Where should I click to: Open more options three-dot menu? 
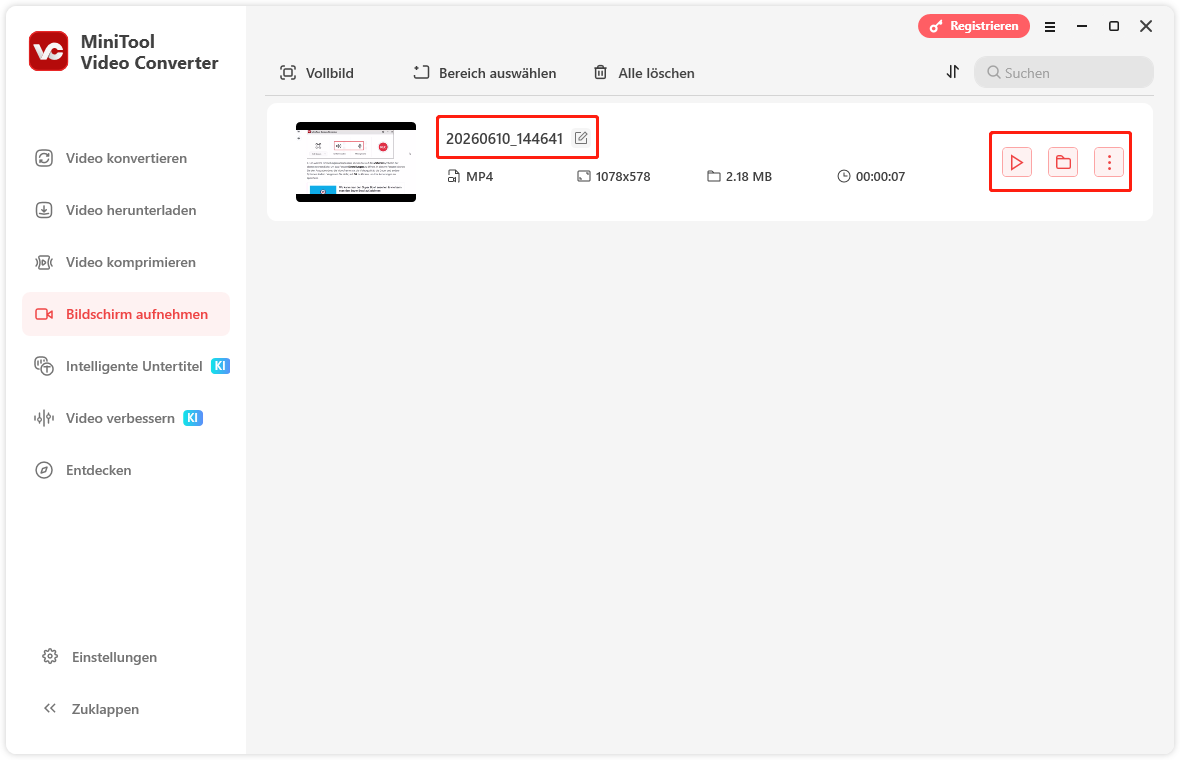tap(1109, 162)
